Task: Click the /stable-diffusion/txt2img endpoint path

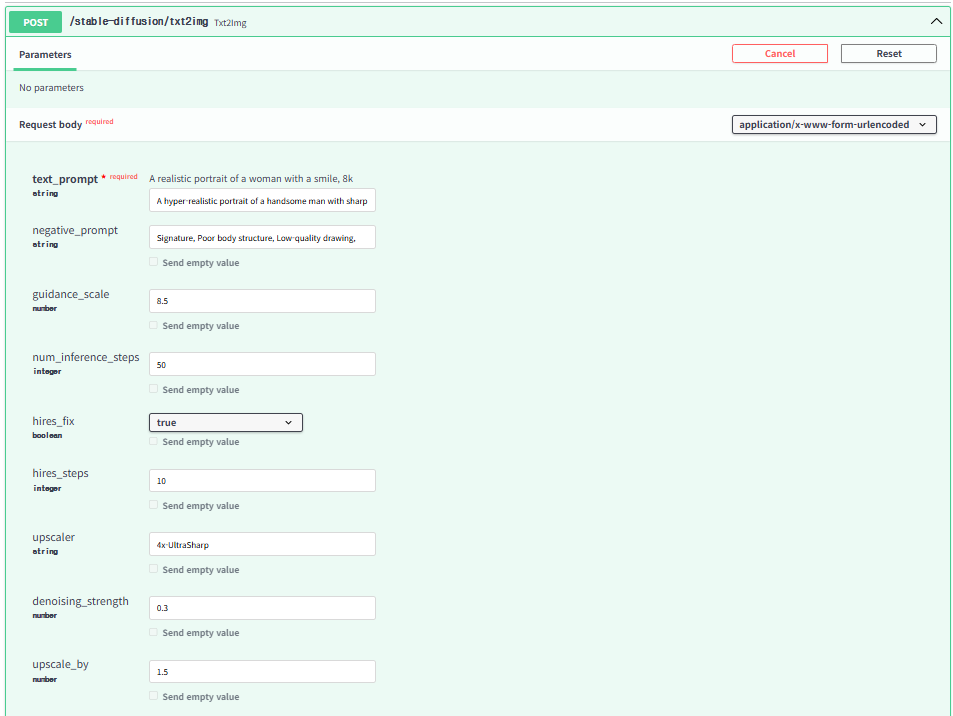Action: point(139,21)
